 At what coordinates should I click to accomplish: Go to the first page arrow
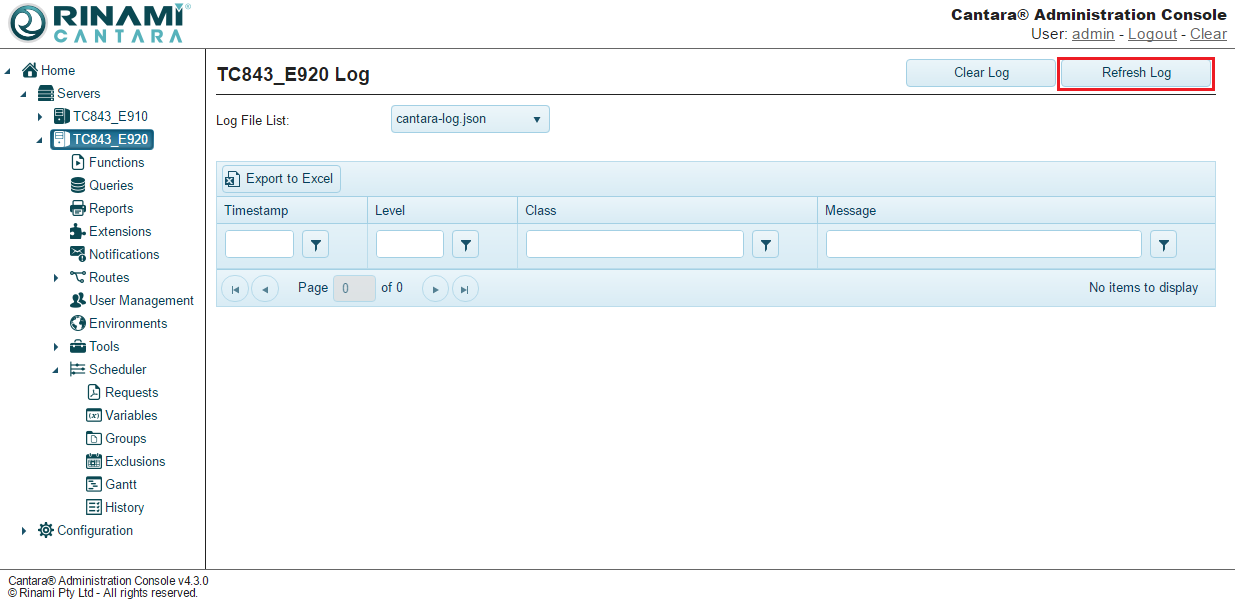[x=234, y=289]
